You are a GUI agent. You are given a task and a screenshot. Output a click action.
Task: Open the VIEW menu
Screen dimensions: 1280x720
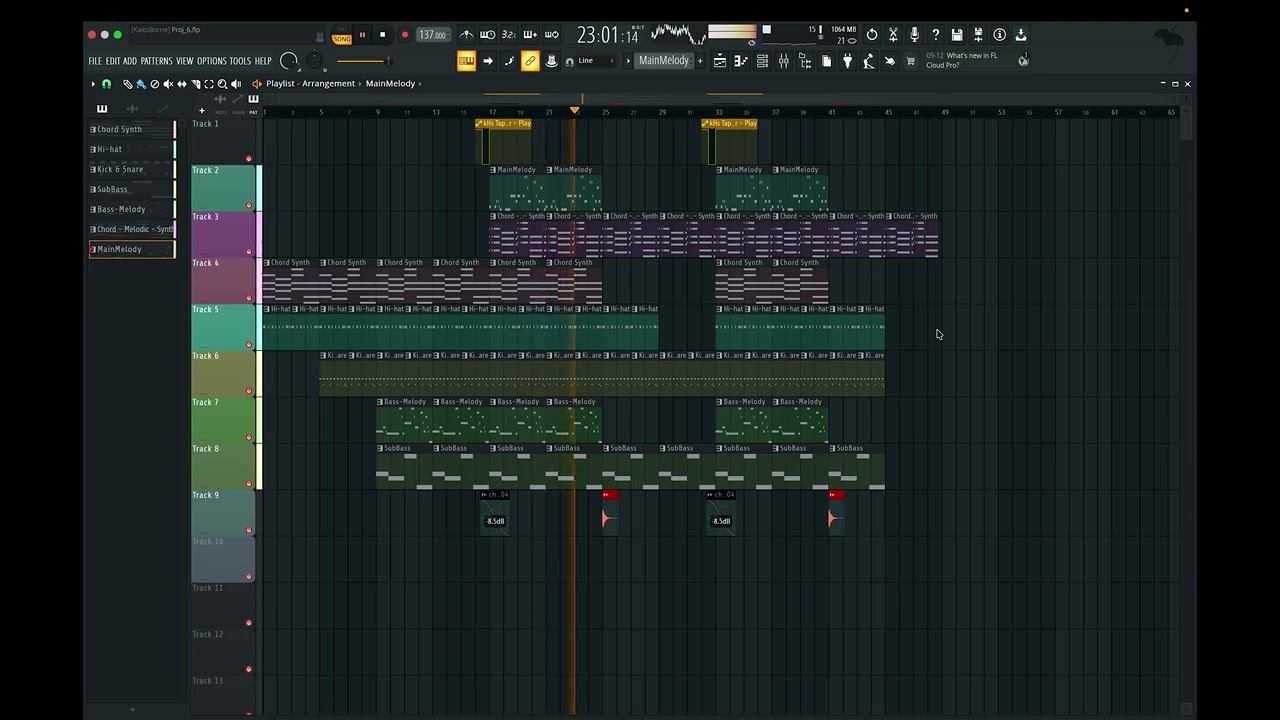tap(185, 61)
